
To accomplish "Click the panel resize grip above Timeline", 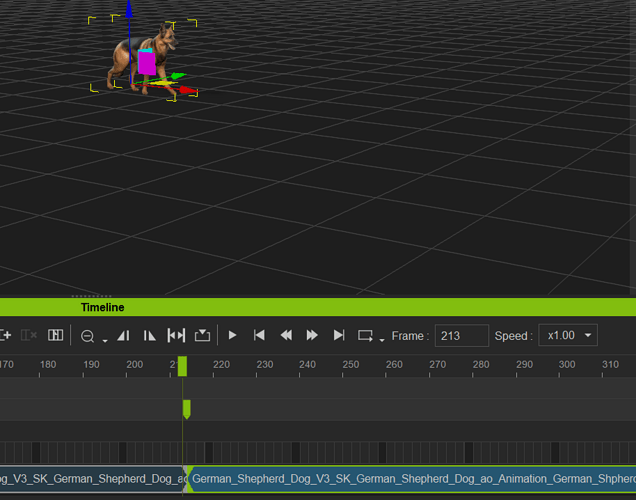I will tap(91, 296).
